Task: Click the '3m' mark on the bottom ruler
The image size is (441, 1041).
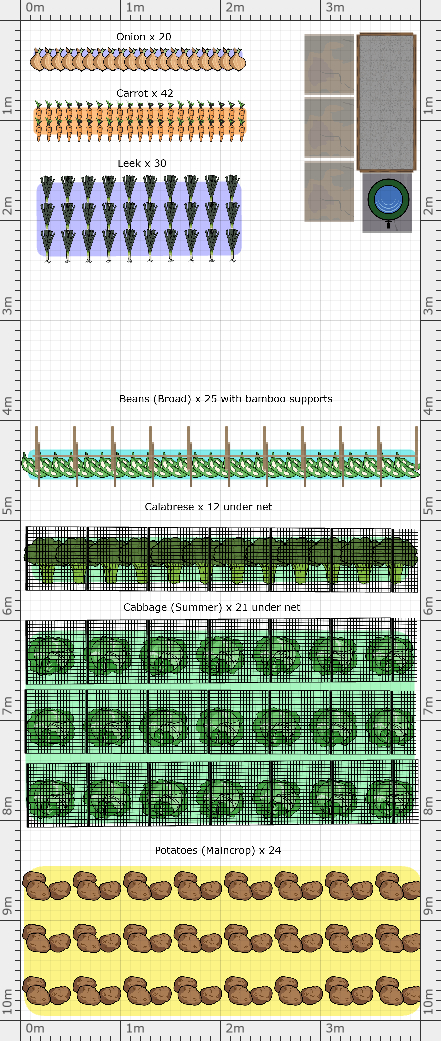Action: pos(334,1029)
